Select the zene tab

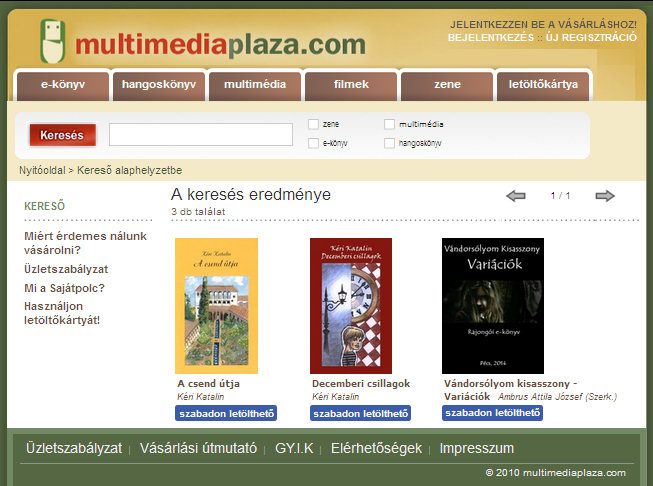(447, 86)
